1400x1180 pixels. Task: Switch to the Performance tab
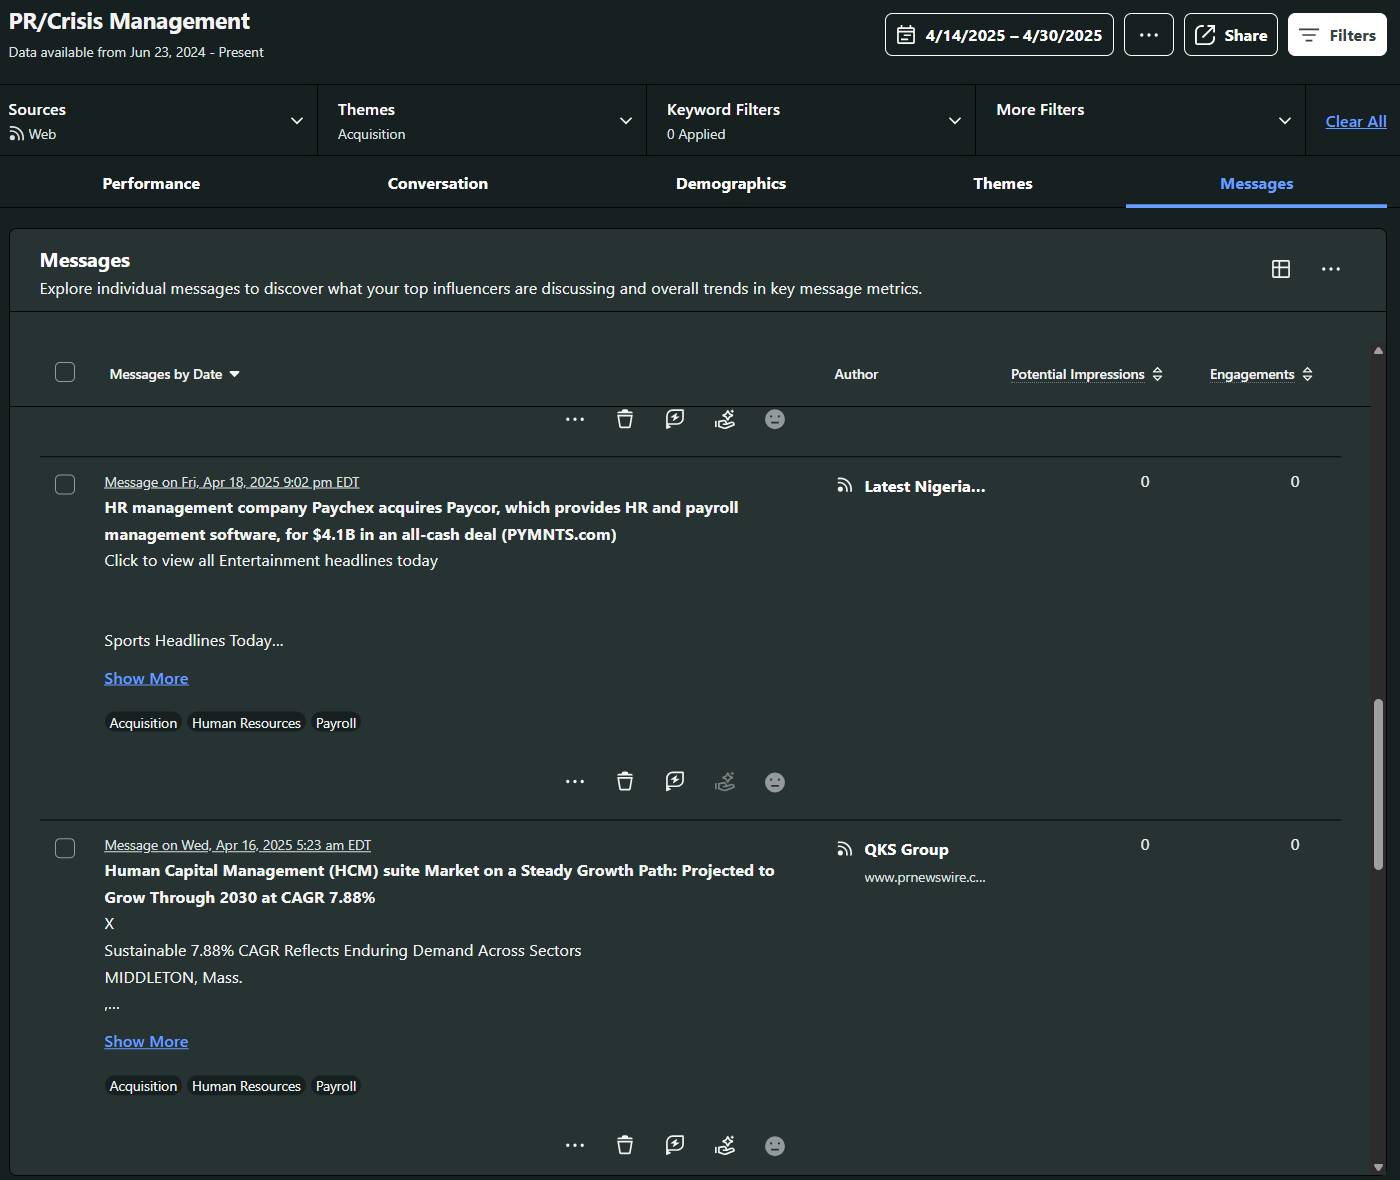(x=151, y=184)
